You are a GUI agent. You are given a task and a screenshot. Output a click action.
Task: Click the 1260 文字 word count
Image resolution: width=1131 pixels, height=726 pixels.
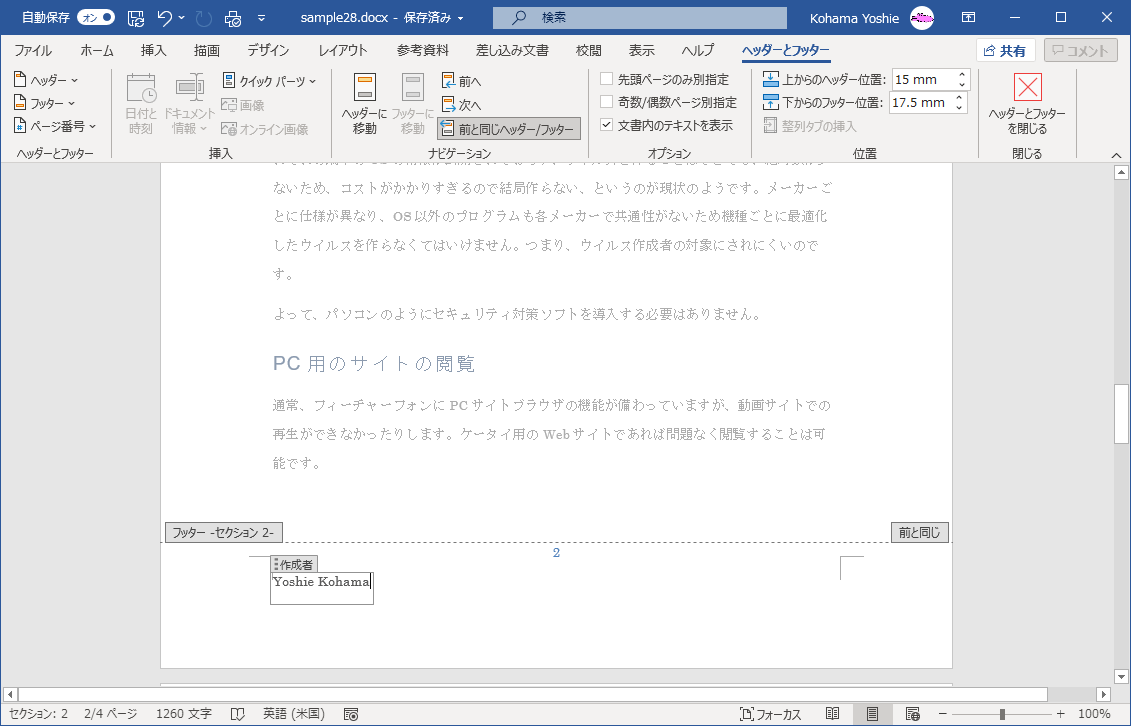[184, 714]
